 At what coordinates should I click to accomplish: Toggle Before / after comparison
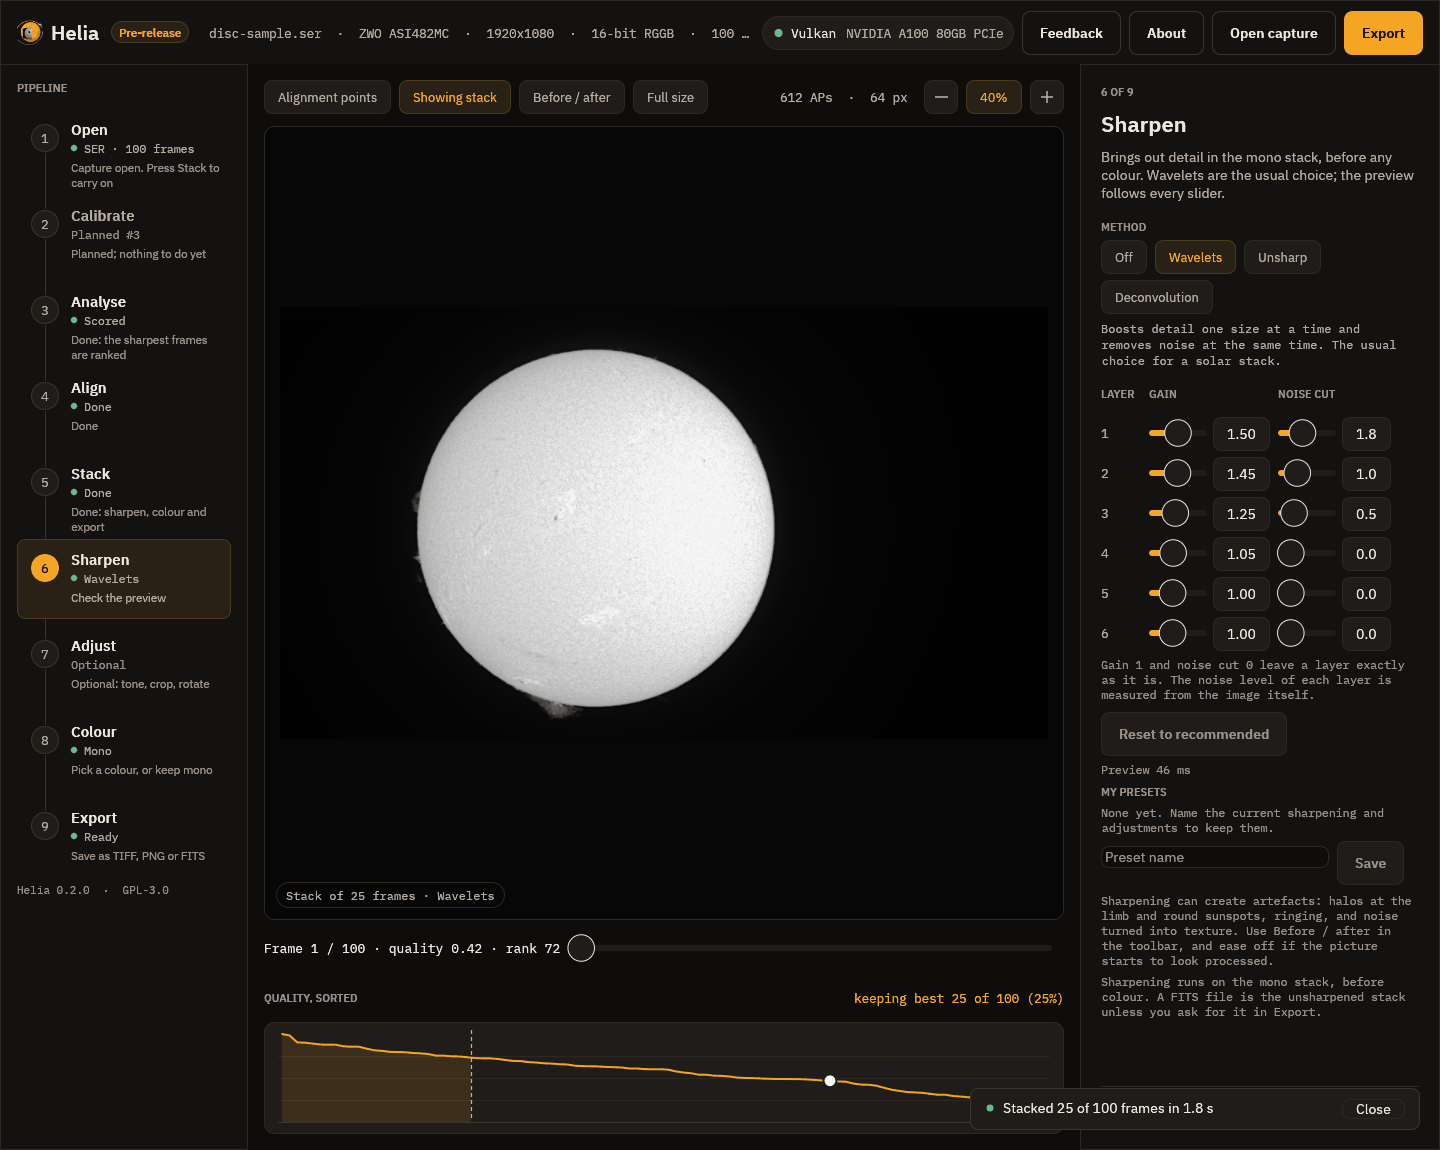tap(571, 97)
